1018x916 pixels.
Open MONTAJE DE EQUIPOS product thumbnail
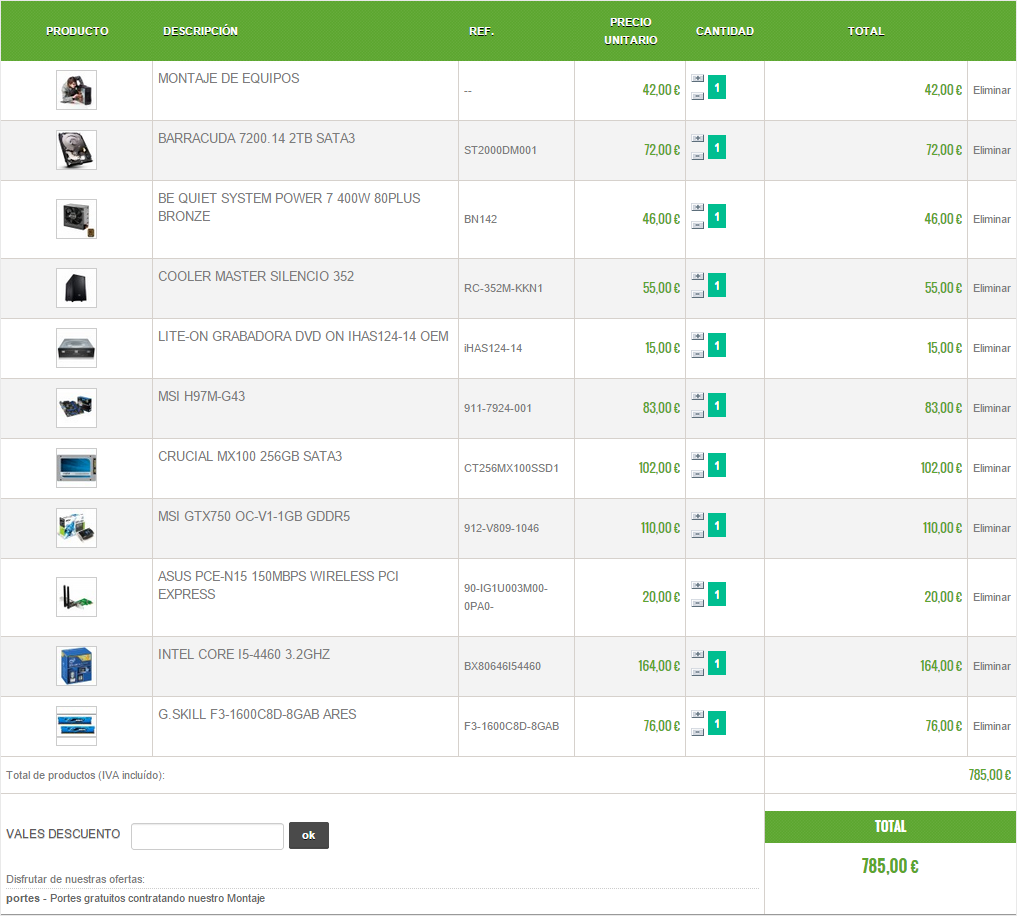[76, 90]
